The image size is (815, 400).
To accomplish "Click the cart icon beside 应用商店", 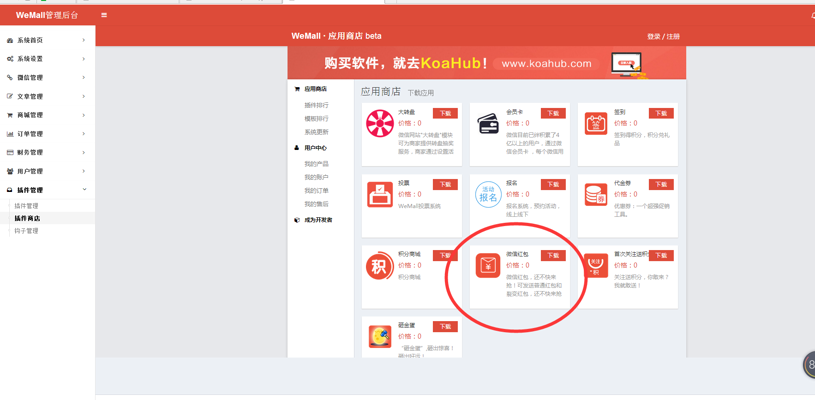I will tap(297, 89).
